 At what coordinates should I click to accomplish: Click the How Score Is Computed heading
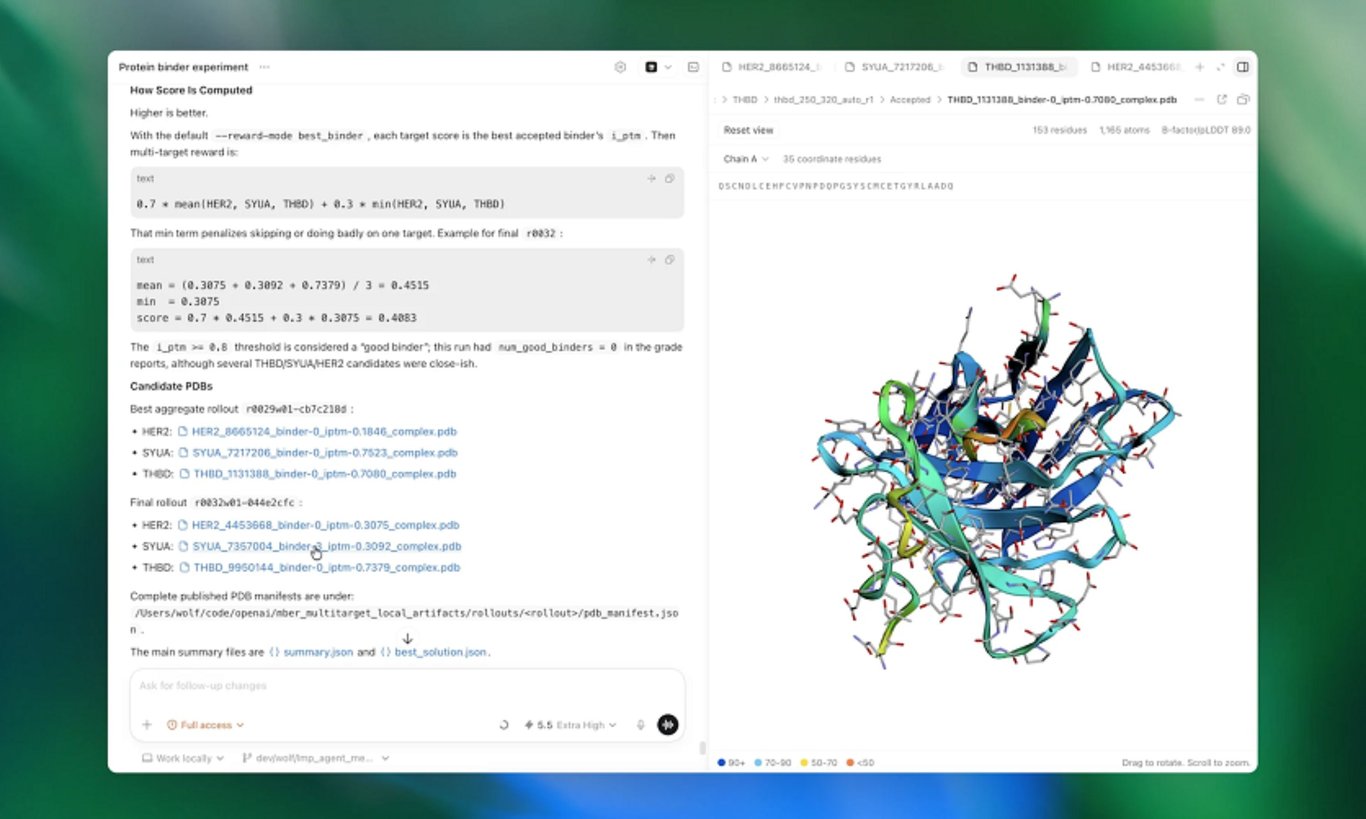(191, 90)
